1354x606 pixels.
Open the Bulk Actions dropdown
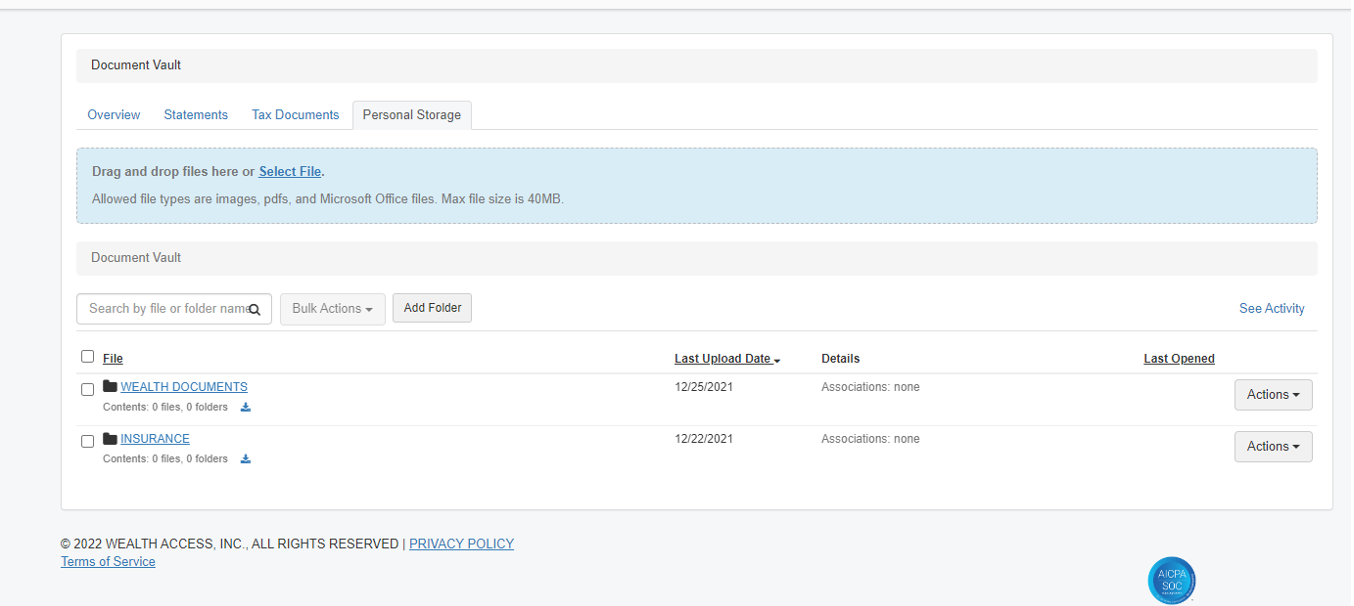(332, 308)
